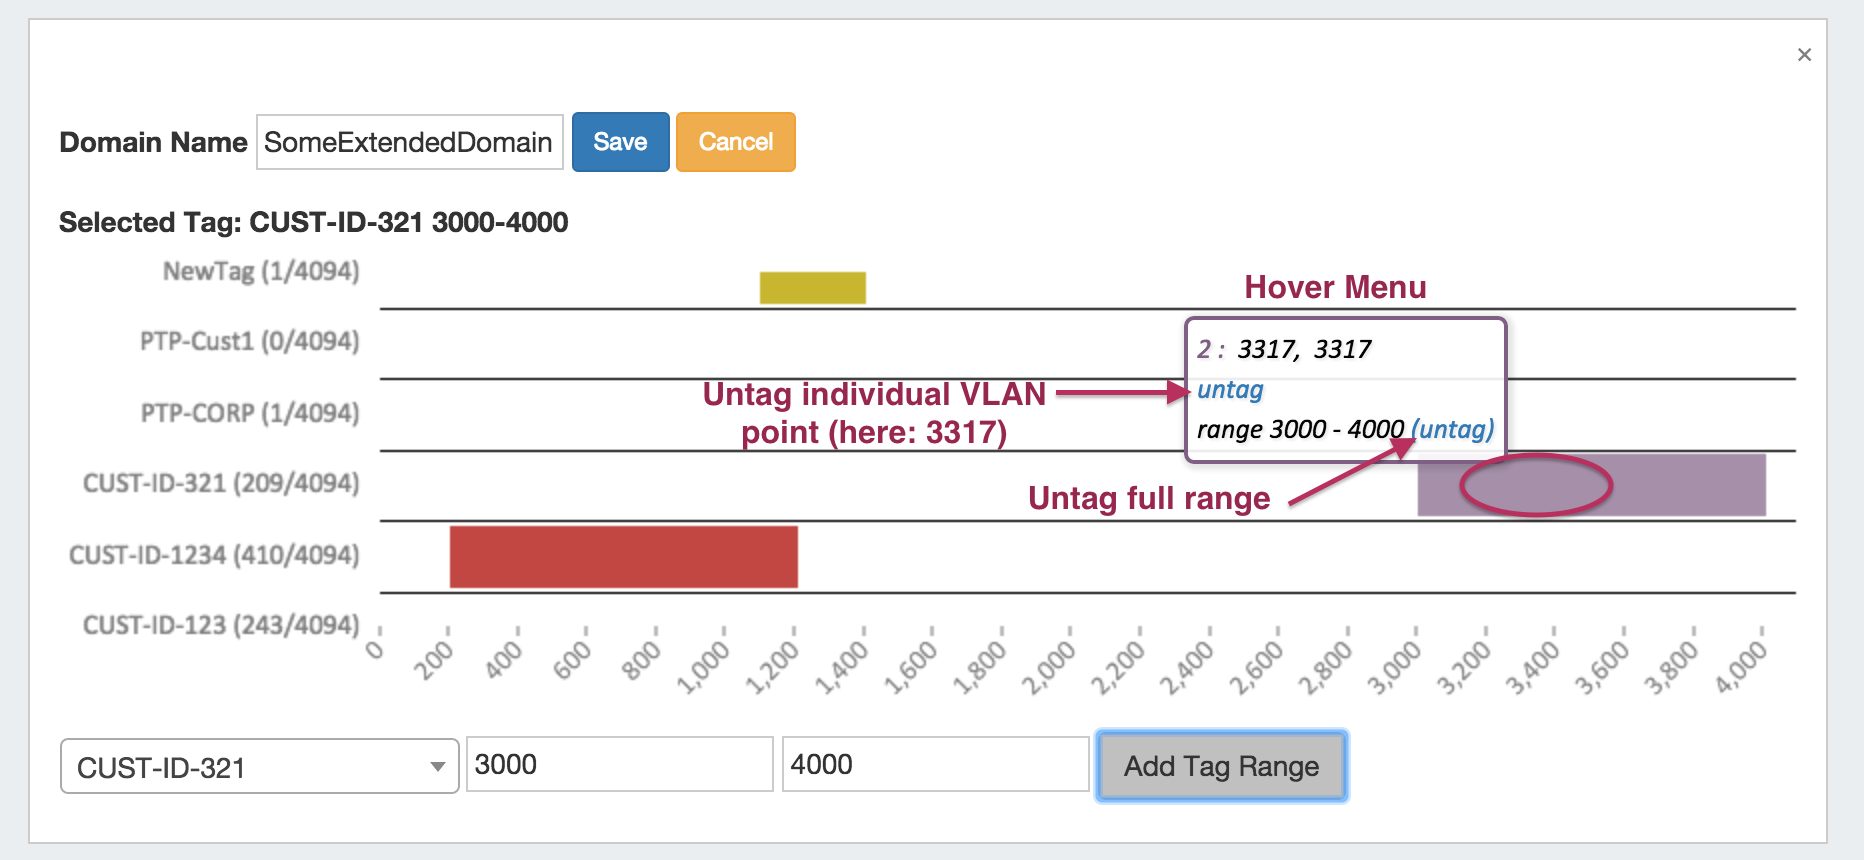Click the CUST-ID-123 (243/4094) row label
The width and height of the screenshot is (1864, 860).
(221, 625)
